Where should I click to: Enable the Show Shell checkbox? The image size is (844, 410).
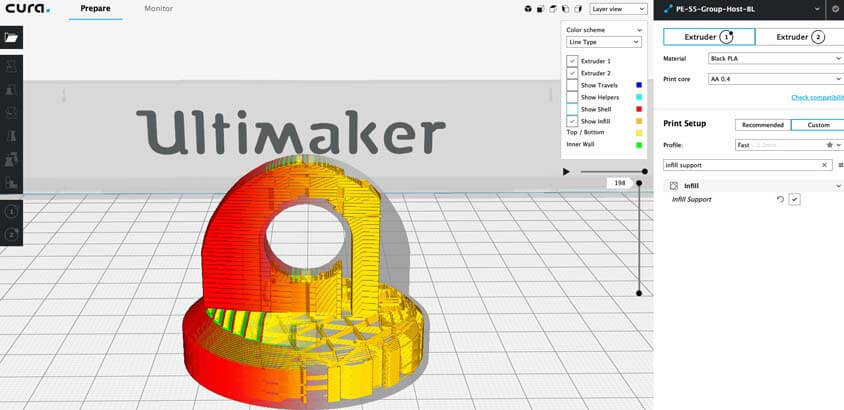pyautogui.click(x=572, y=109)
